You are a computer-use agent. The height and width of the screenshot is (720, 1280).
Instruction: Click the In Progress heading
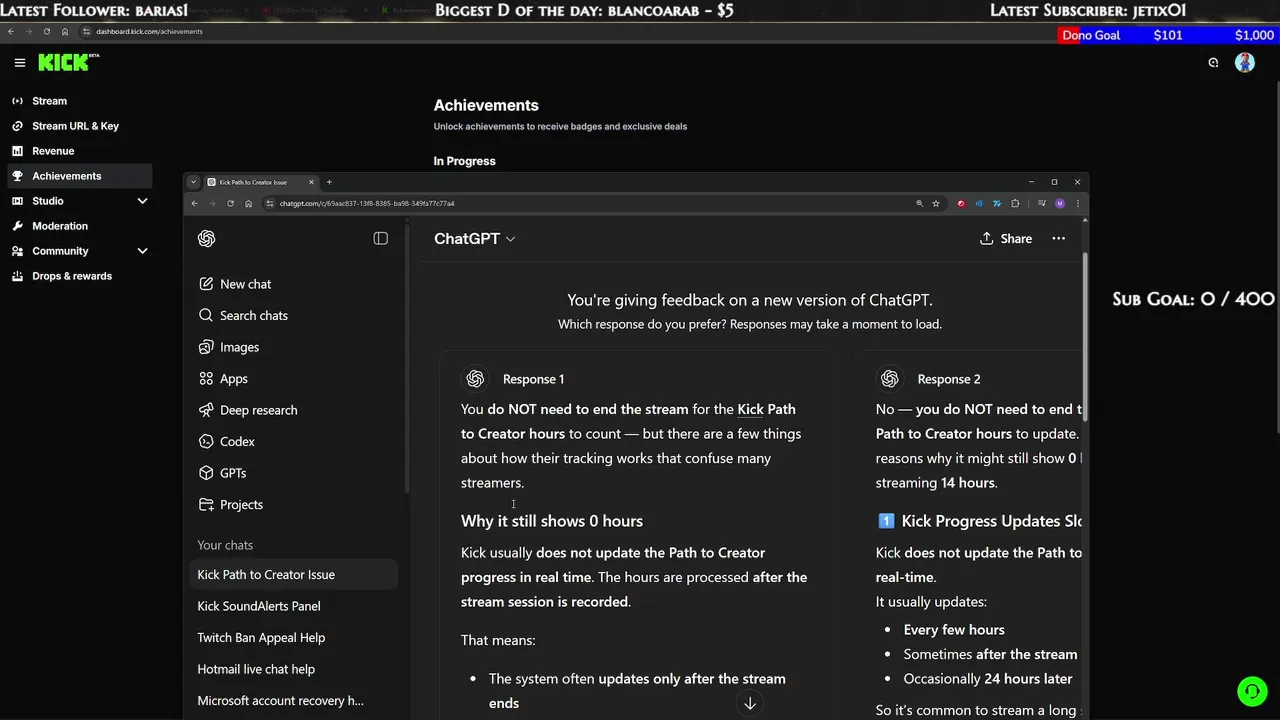pos(464,161)
